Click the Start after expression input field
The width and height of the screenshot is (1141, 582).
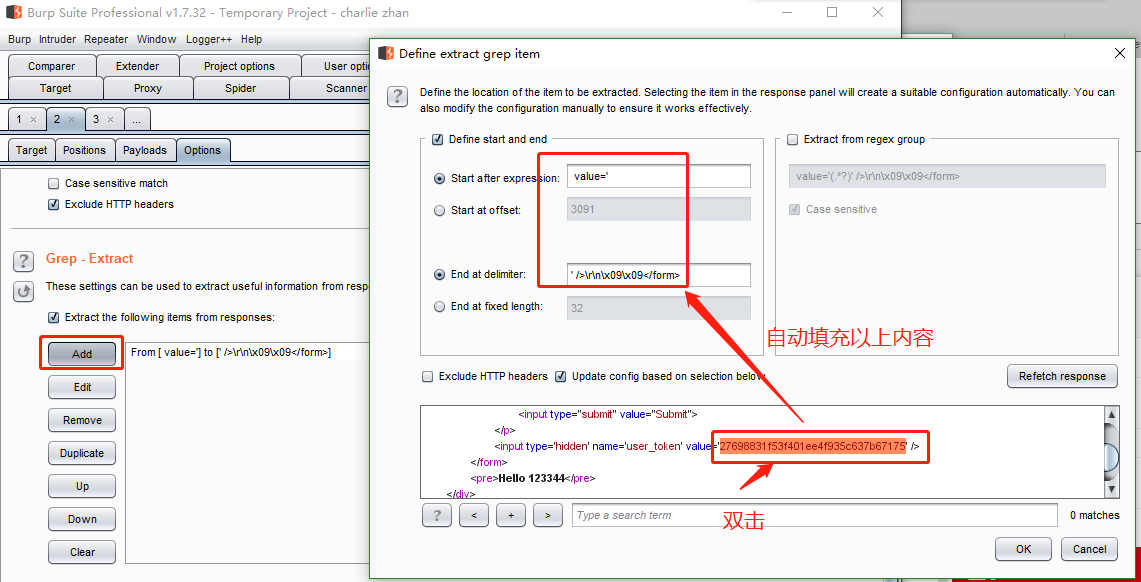(659, 177)
